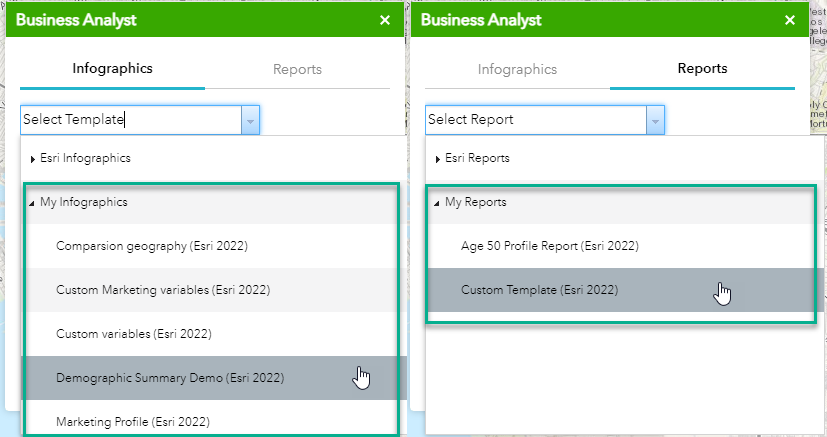Click the Esri Infographics label
The image size is (827, 437).
point(85,158)
